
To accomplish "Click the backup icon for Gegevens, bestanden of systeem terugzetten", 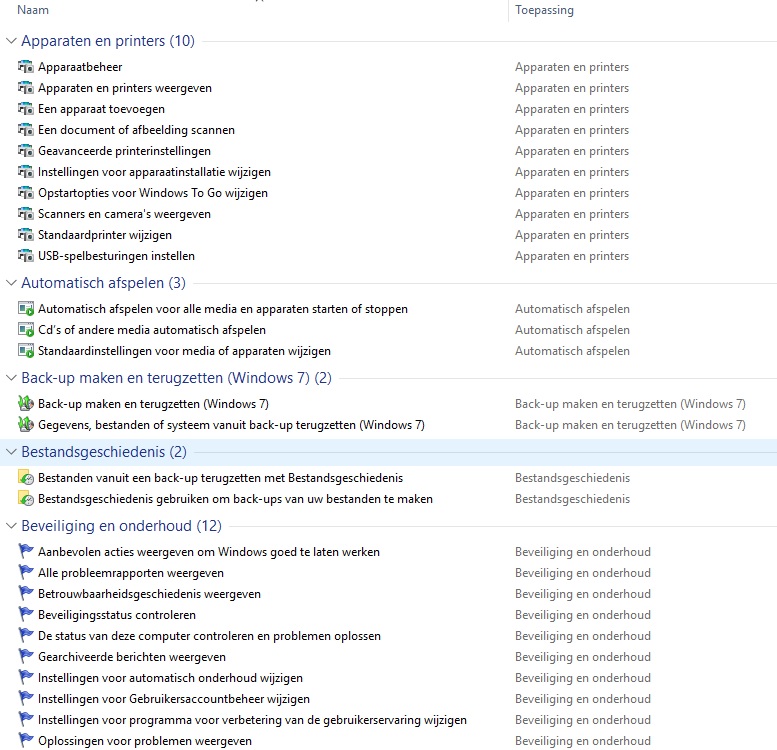I will [26, 425].
